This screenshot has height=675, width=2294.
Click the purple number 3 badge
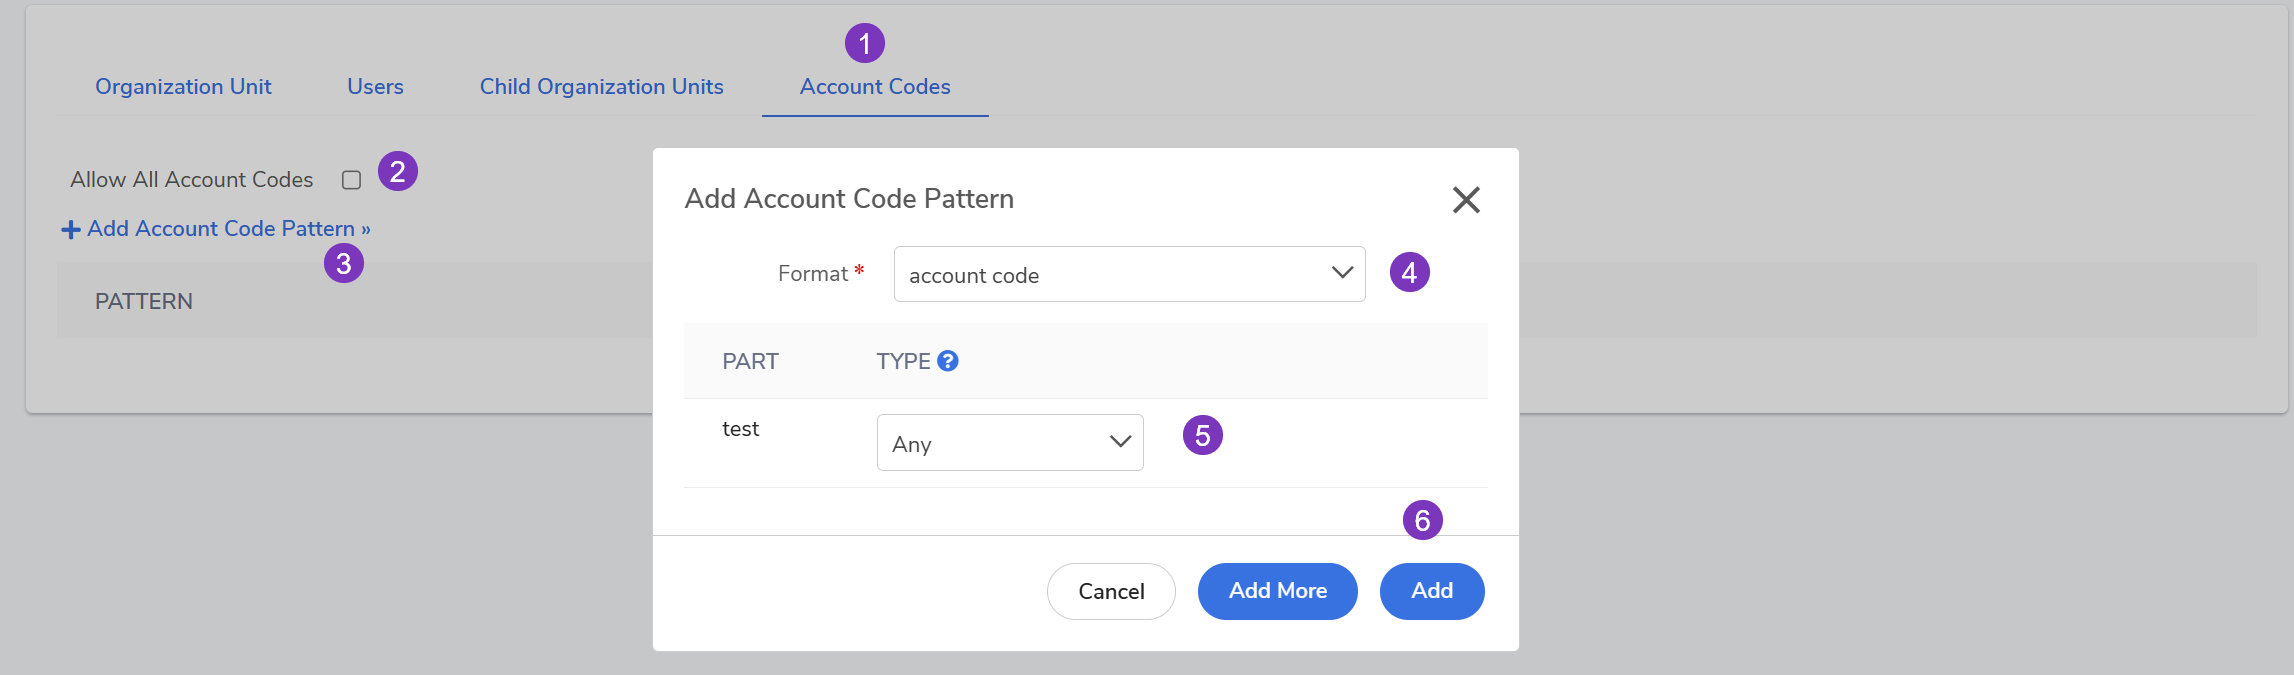(343, 264)
